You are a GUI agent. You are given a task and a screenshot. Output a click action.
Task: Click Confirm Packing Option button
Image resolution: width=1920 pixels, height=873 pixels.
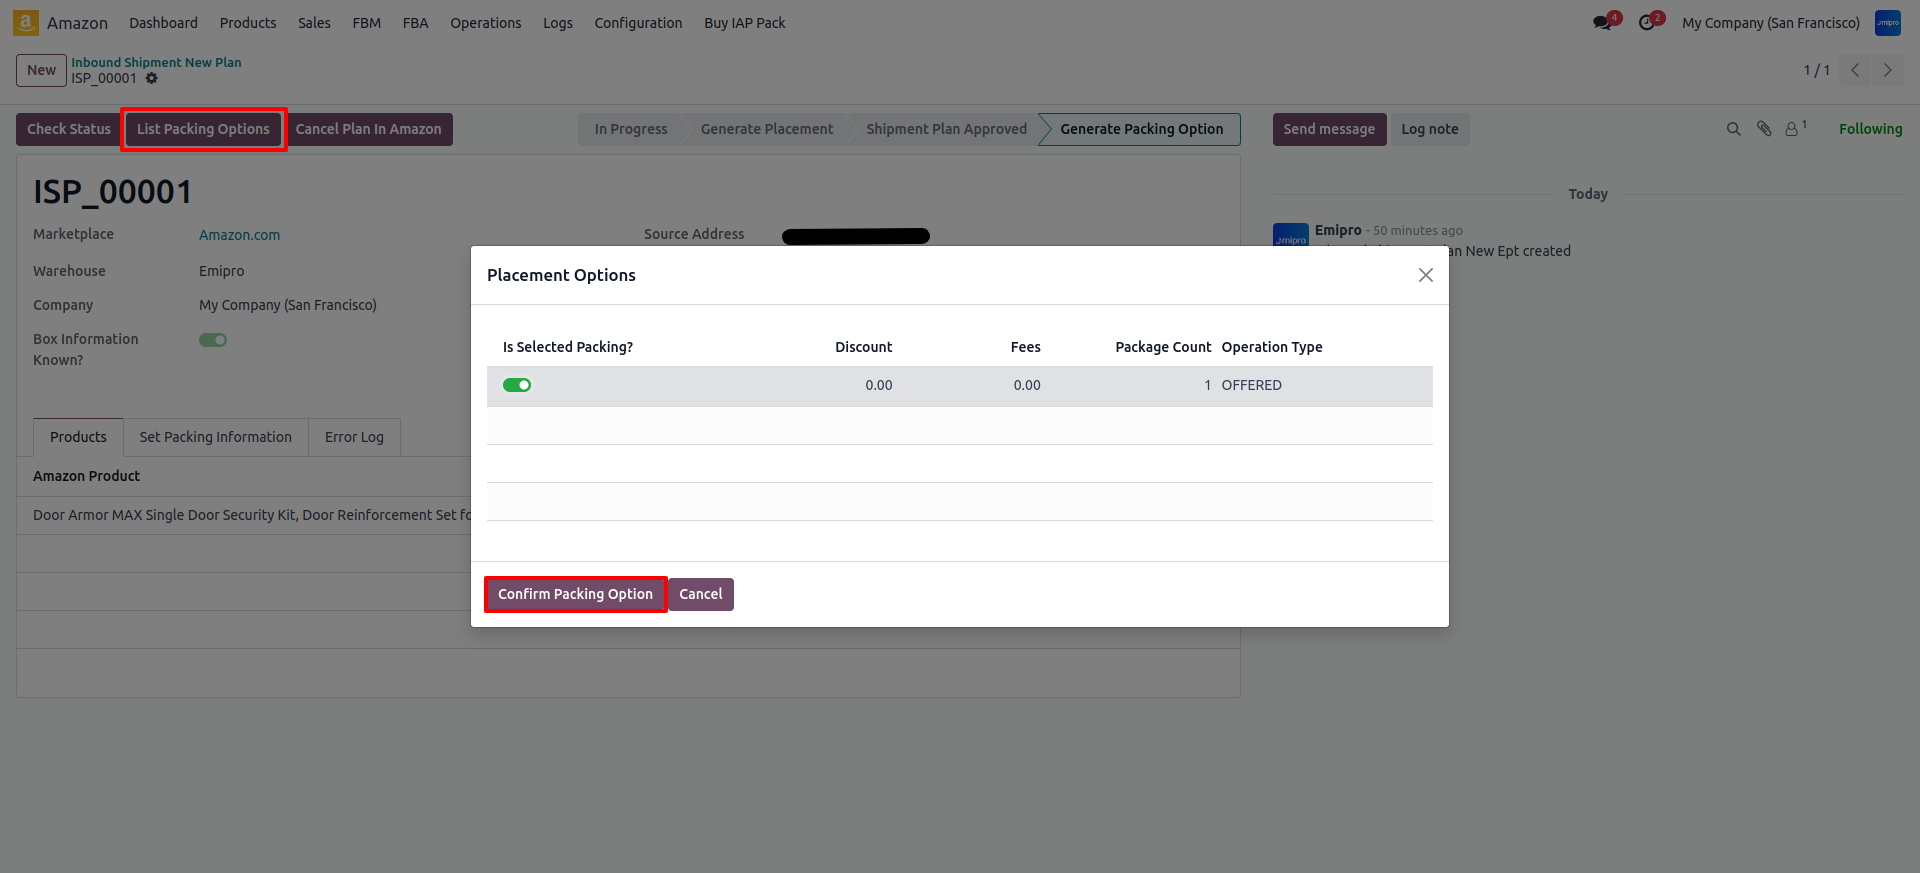coord(575,594)
